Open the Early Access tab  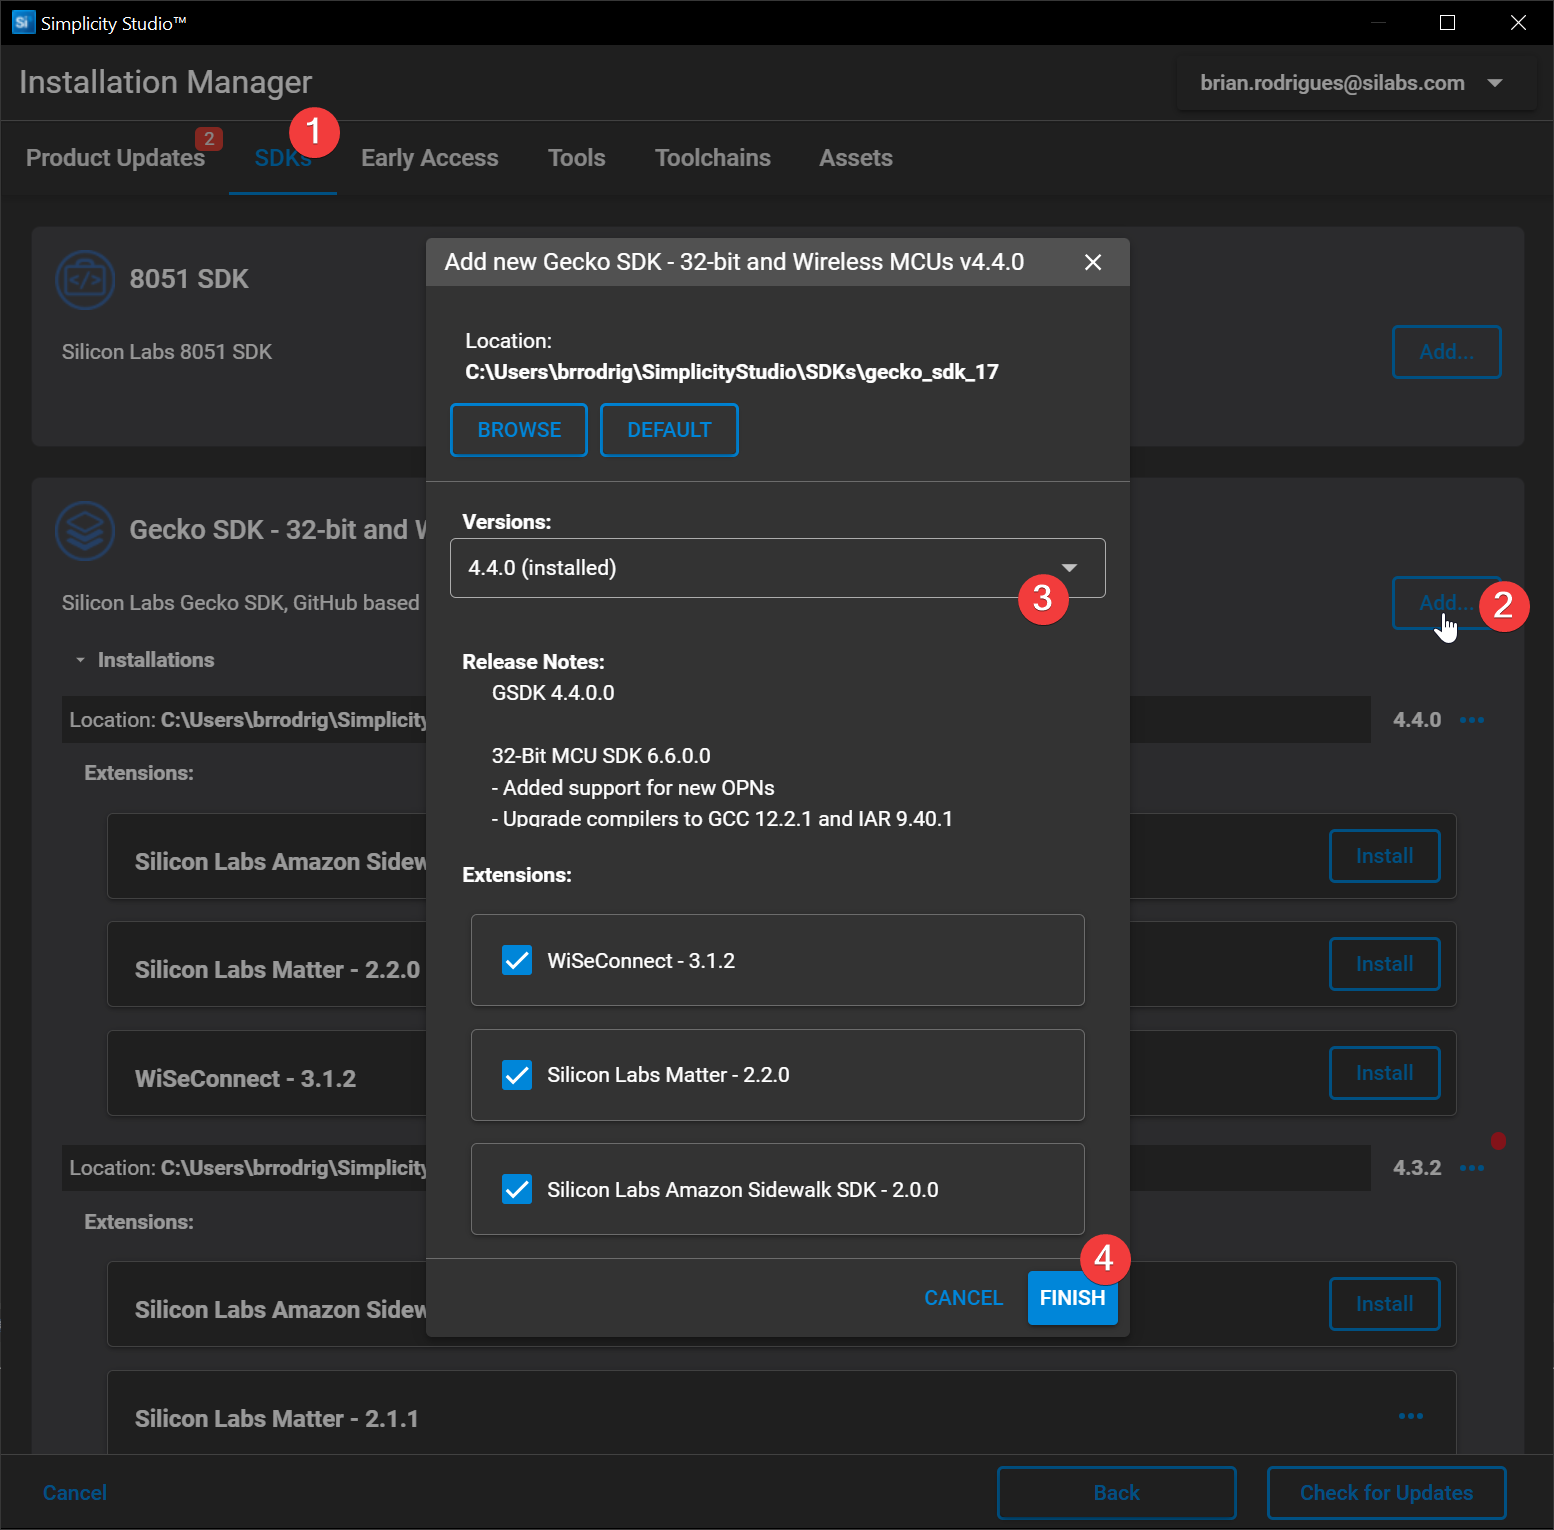430,158
